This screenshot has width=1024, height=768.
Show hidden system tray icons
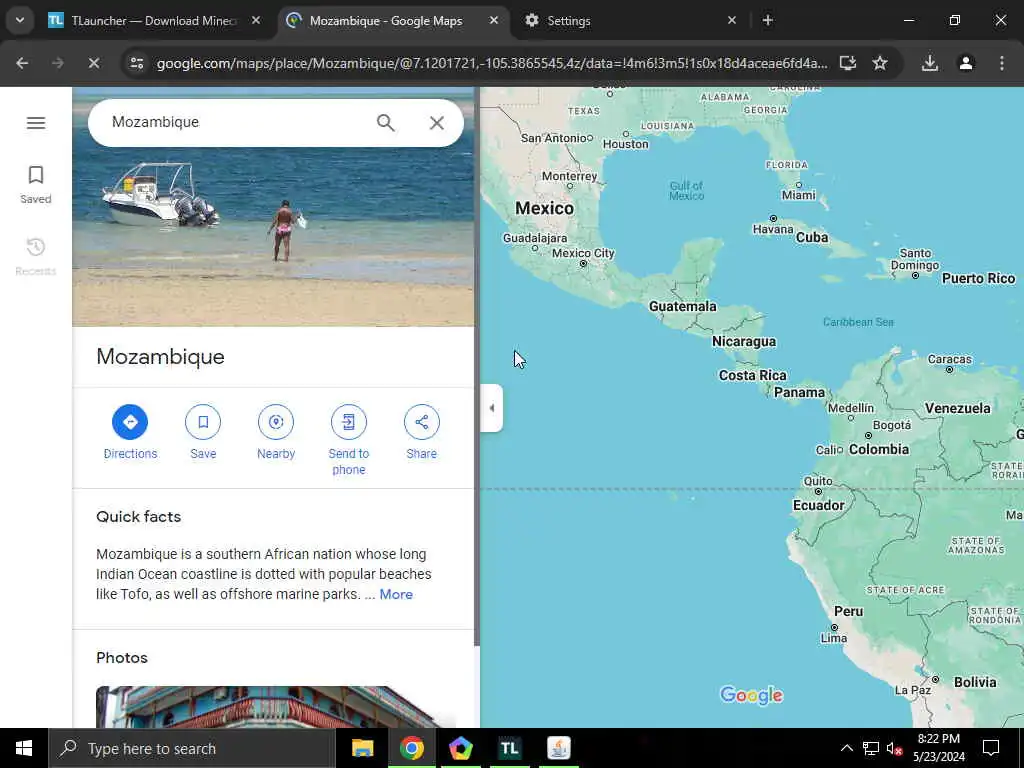click(x=846, y=748)
